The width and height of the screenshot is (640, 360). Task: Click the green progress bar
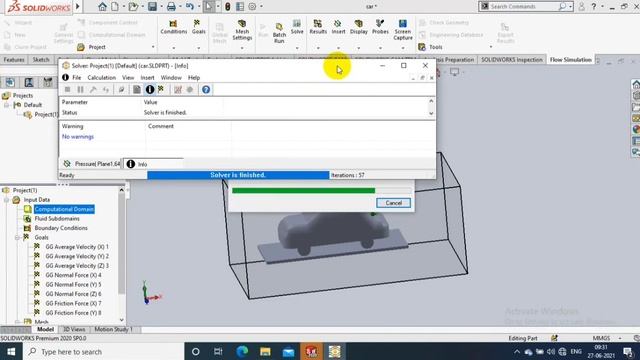pyautogui.click(x=303, y=191)
